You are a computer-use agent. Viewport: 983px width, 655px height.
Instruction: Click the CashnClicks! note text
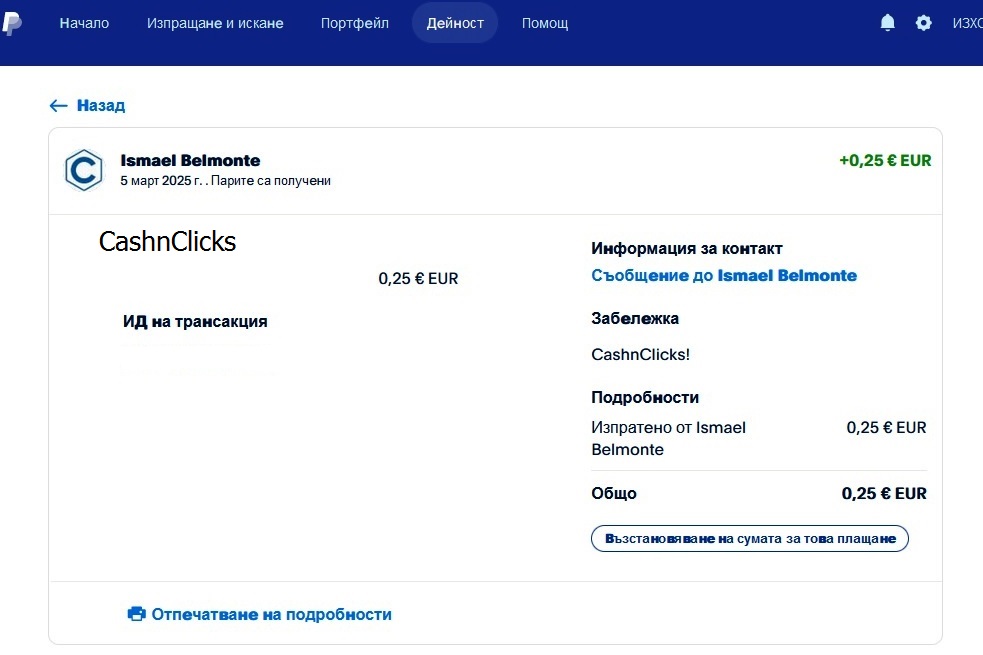pos(640,355)
